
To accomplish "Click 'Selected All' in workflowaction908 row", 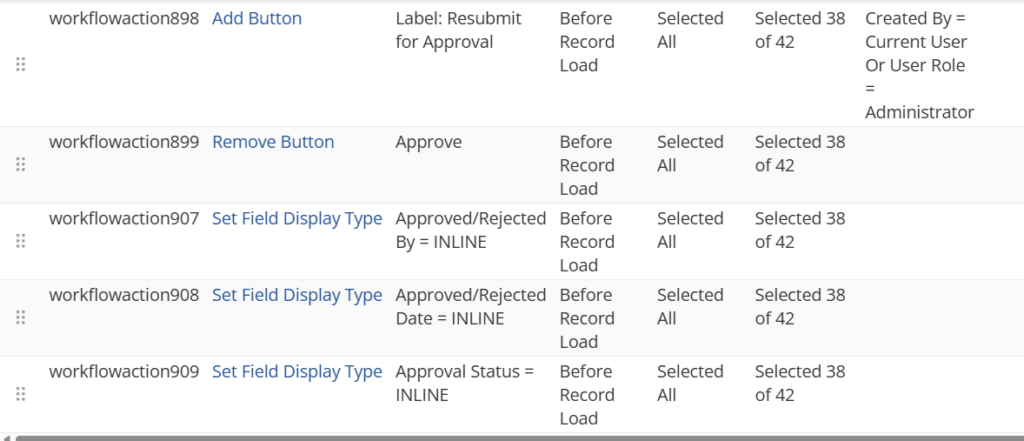I will pyautogui.click(x=690, y=306).
